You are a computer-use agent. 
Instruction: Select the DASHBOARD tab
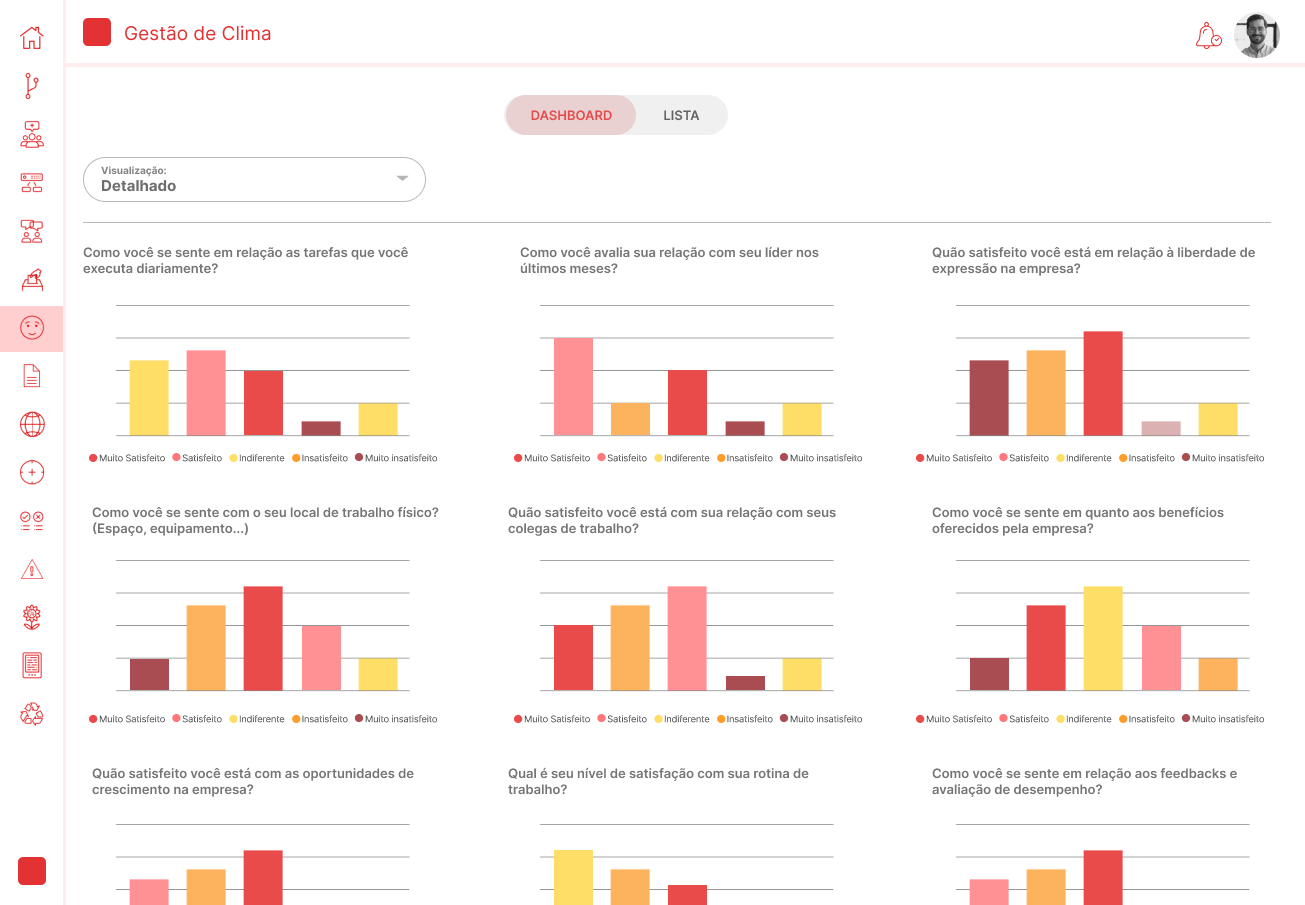point(571,115)
